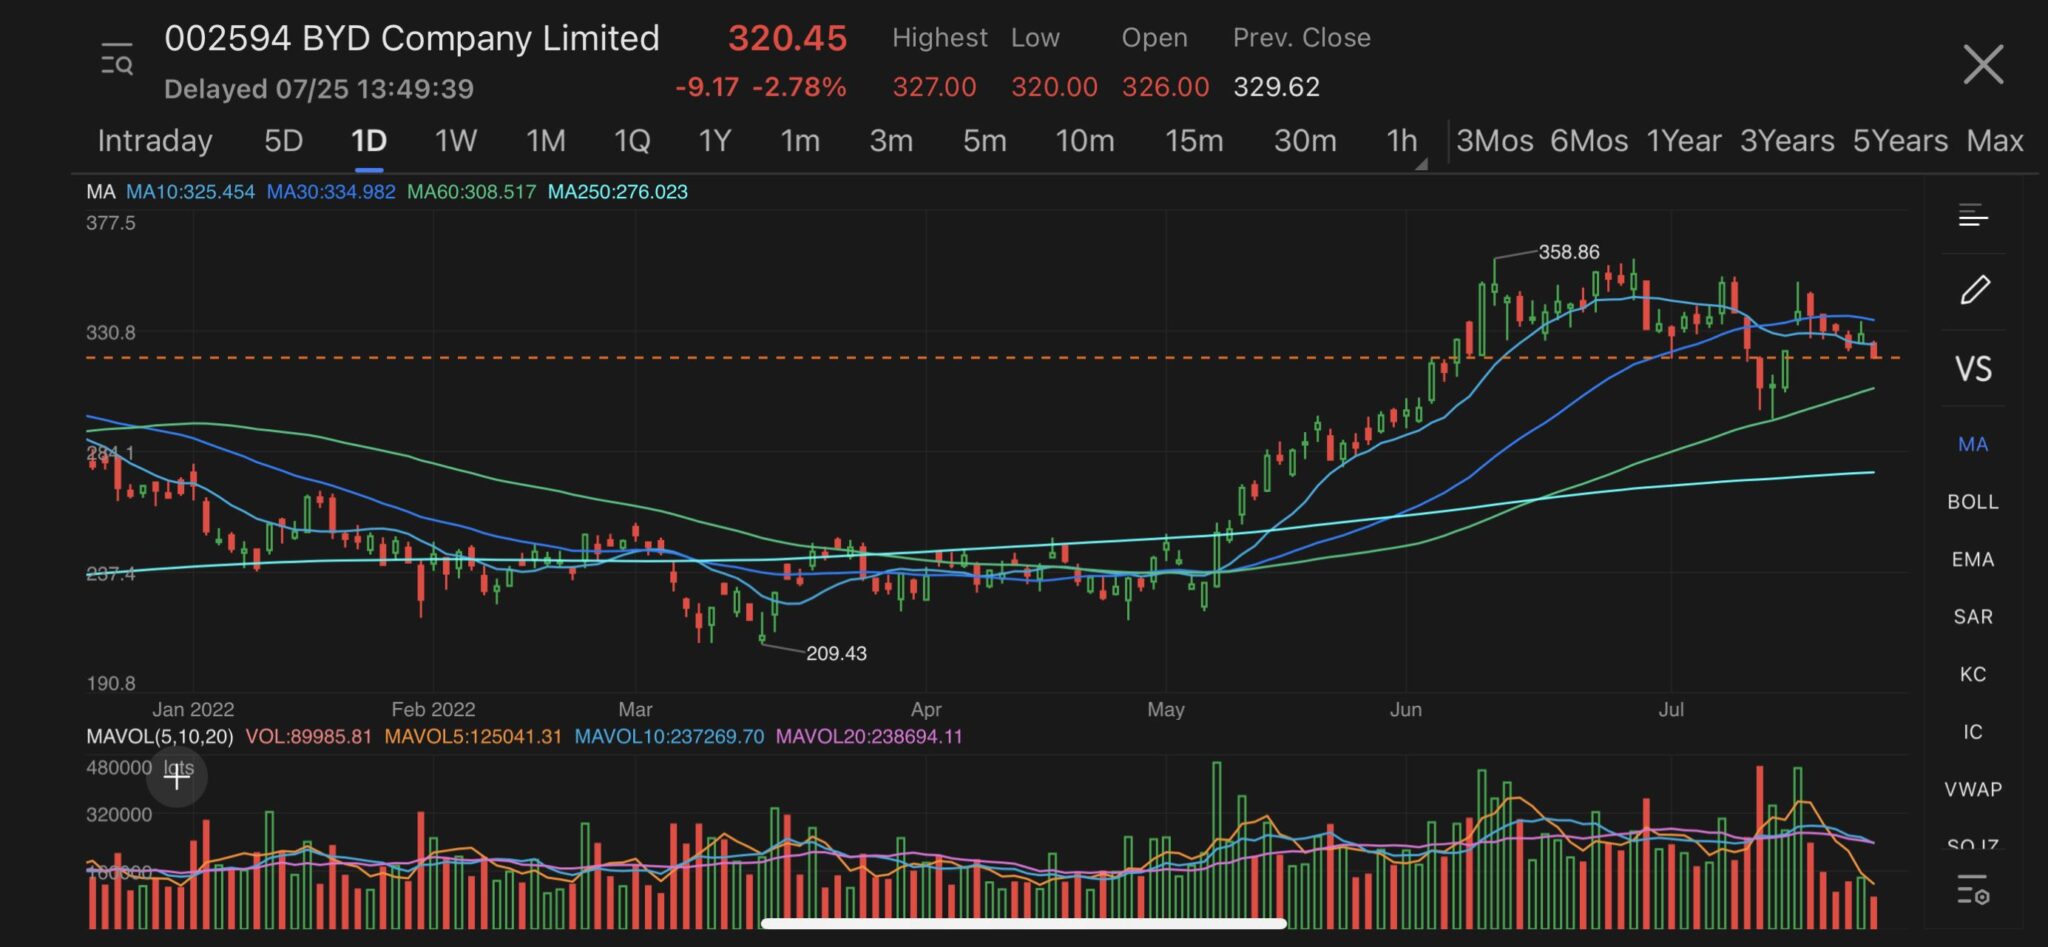Switch to the 30m minute chart
The width and height of the screenshot is (2048, 947).
tap(1305, 141)
